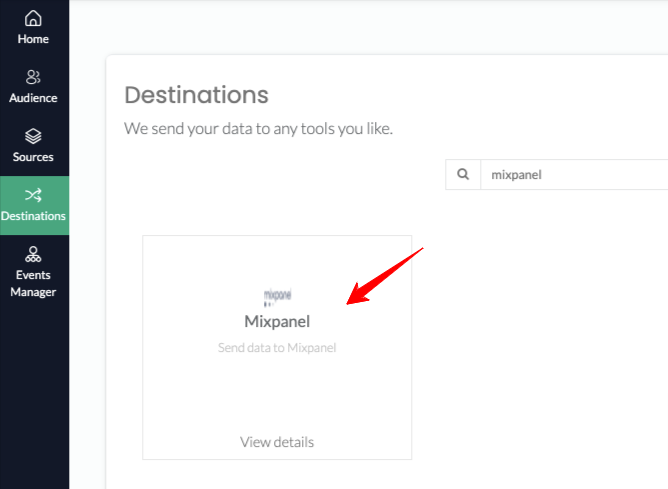Viewport: 668px width, 489px height.
Task: Go to Home in sidebar
Action: click(x=33, y=39)
